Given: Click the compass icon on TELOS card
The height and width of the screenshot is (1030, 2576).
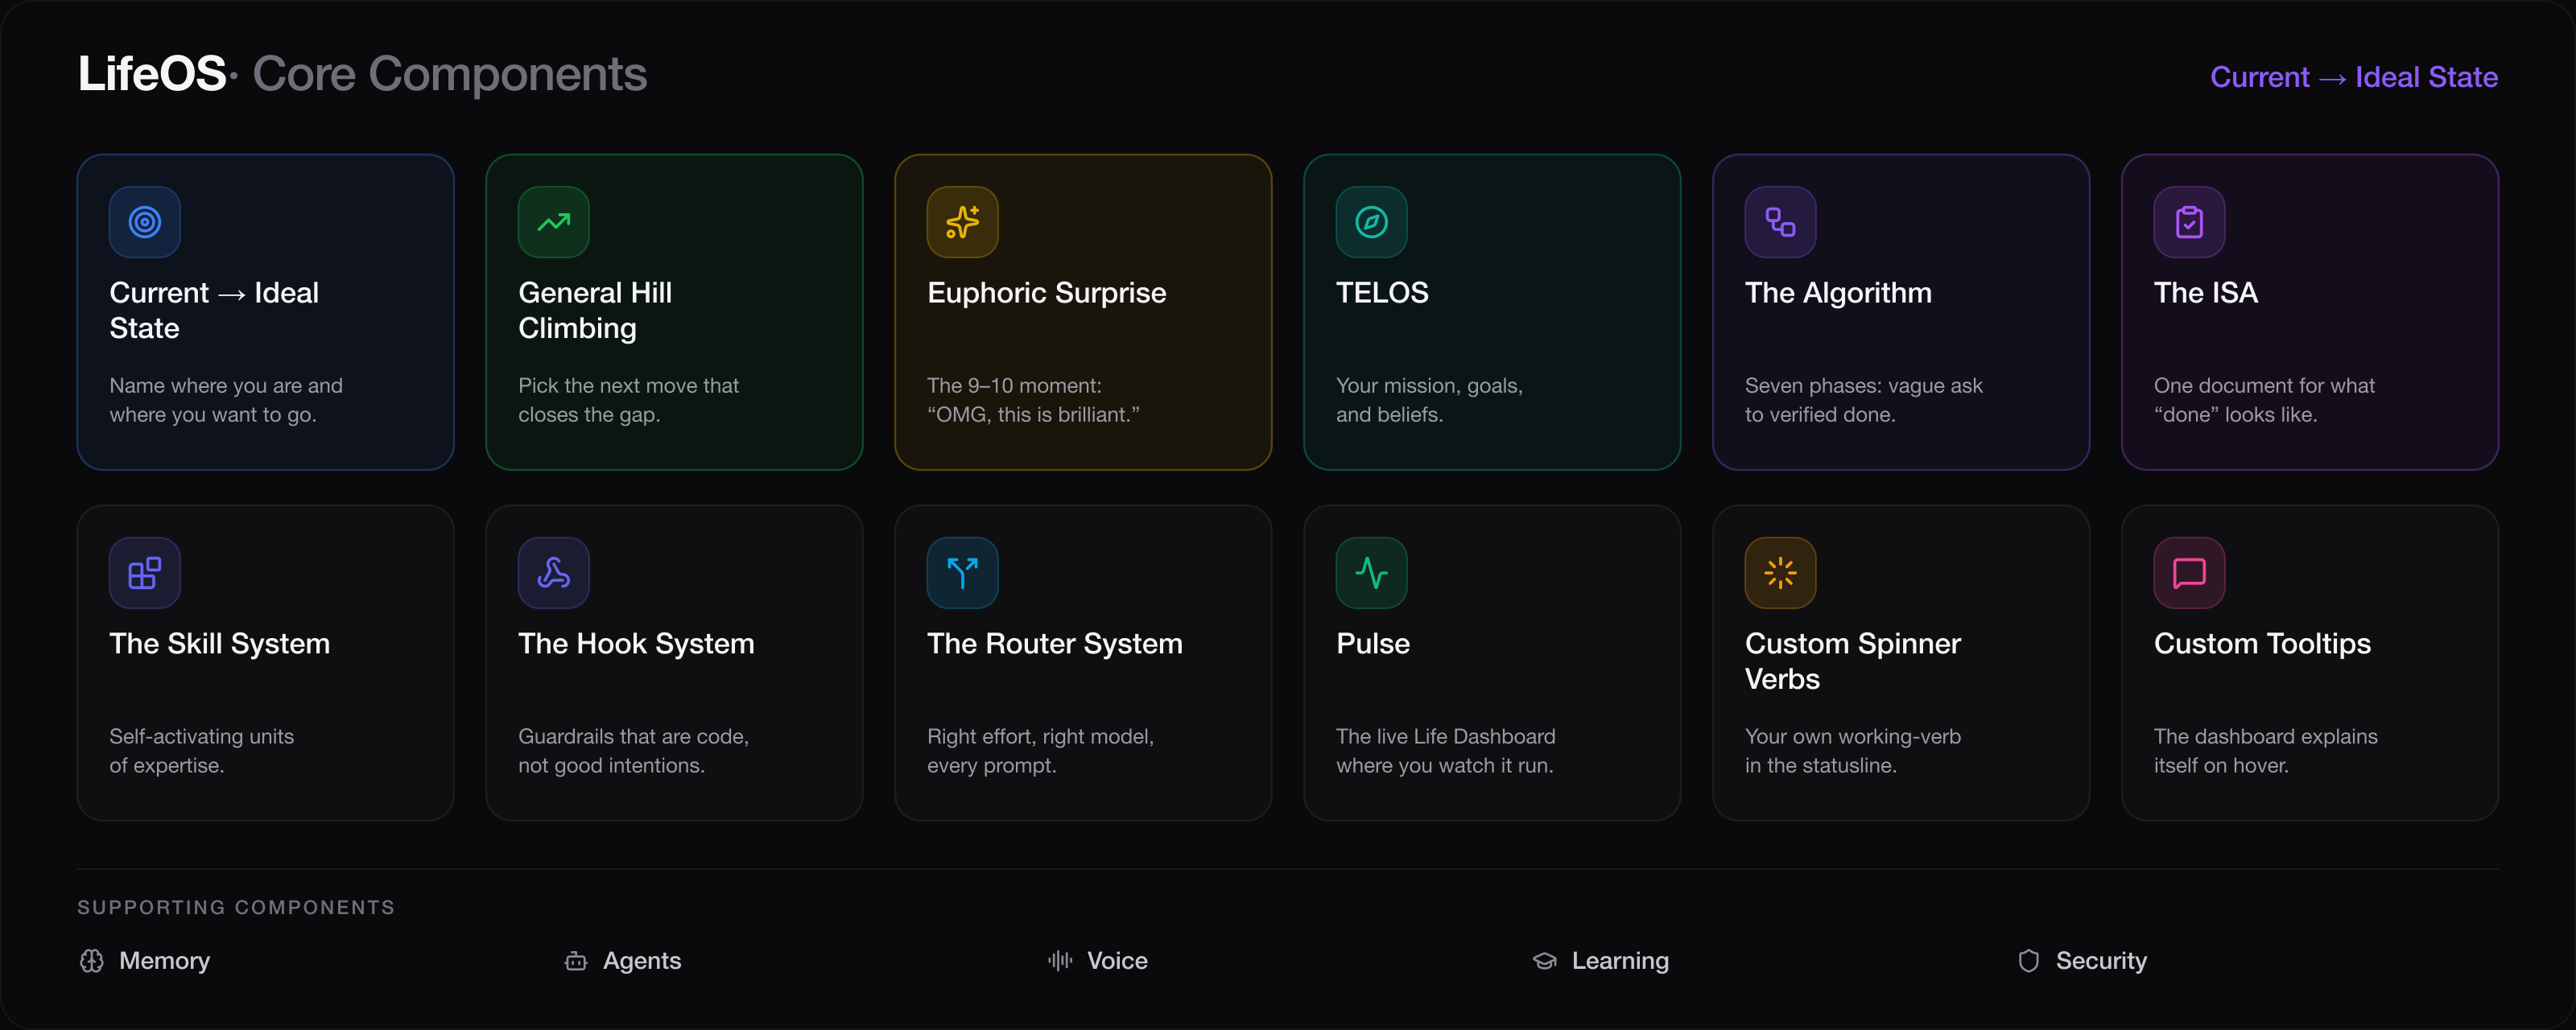Looking at the screenshot, I should tap(1372, 222).
